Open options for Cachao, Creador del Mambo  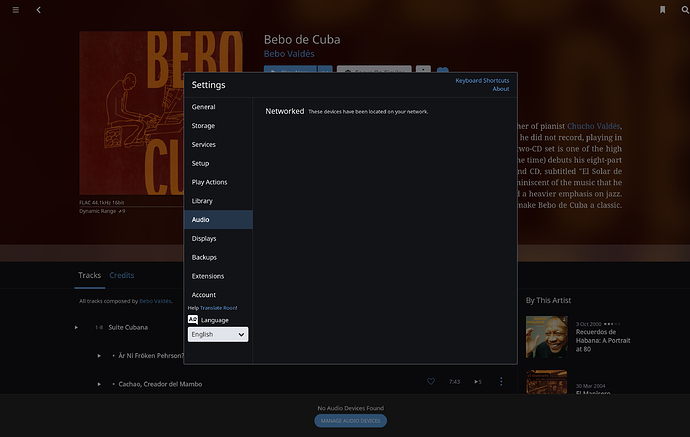[501, 382]
